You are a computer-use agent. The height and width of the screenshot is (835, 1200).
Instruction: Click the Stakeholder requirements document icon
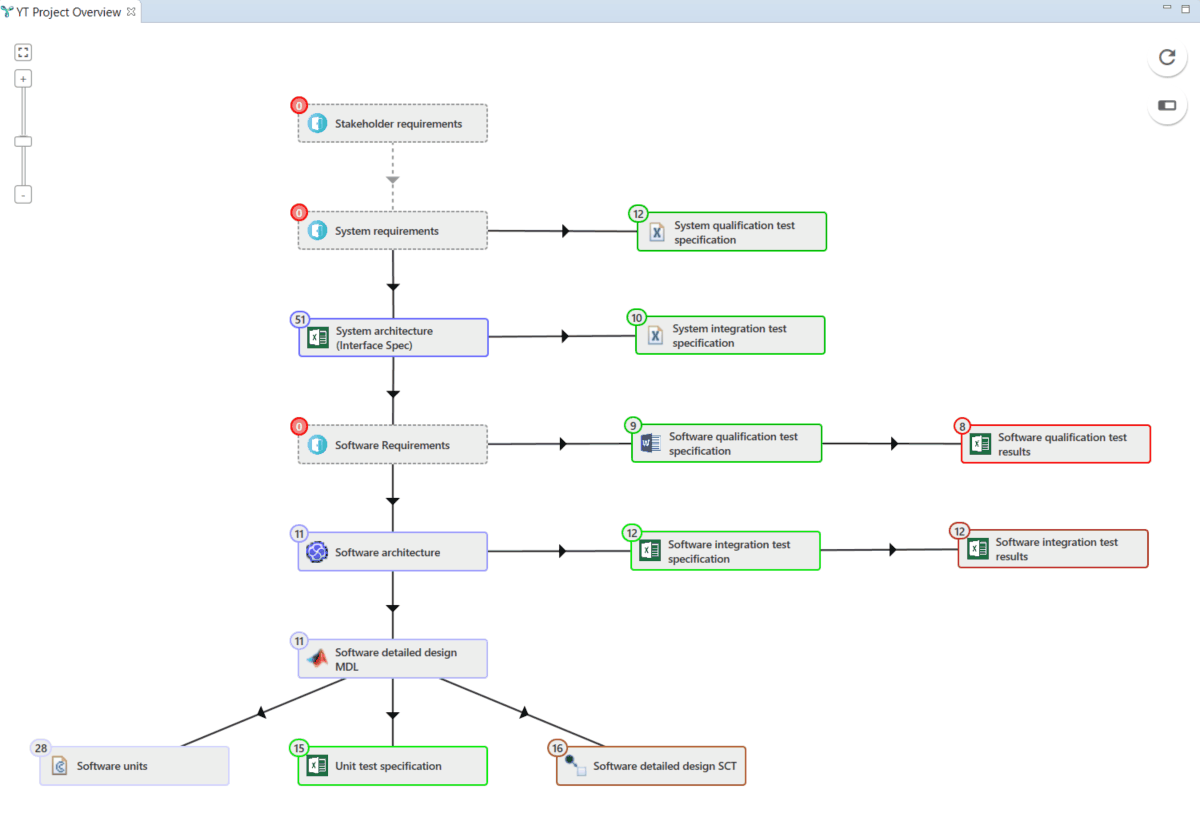316,122
